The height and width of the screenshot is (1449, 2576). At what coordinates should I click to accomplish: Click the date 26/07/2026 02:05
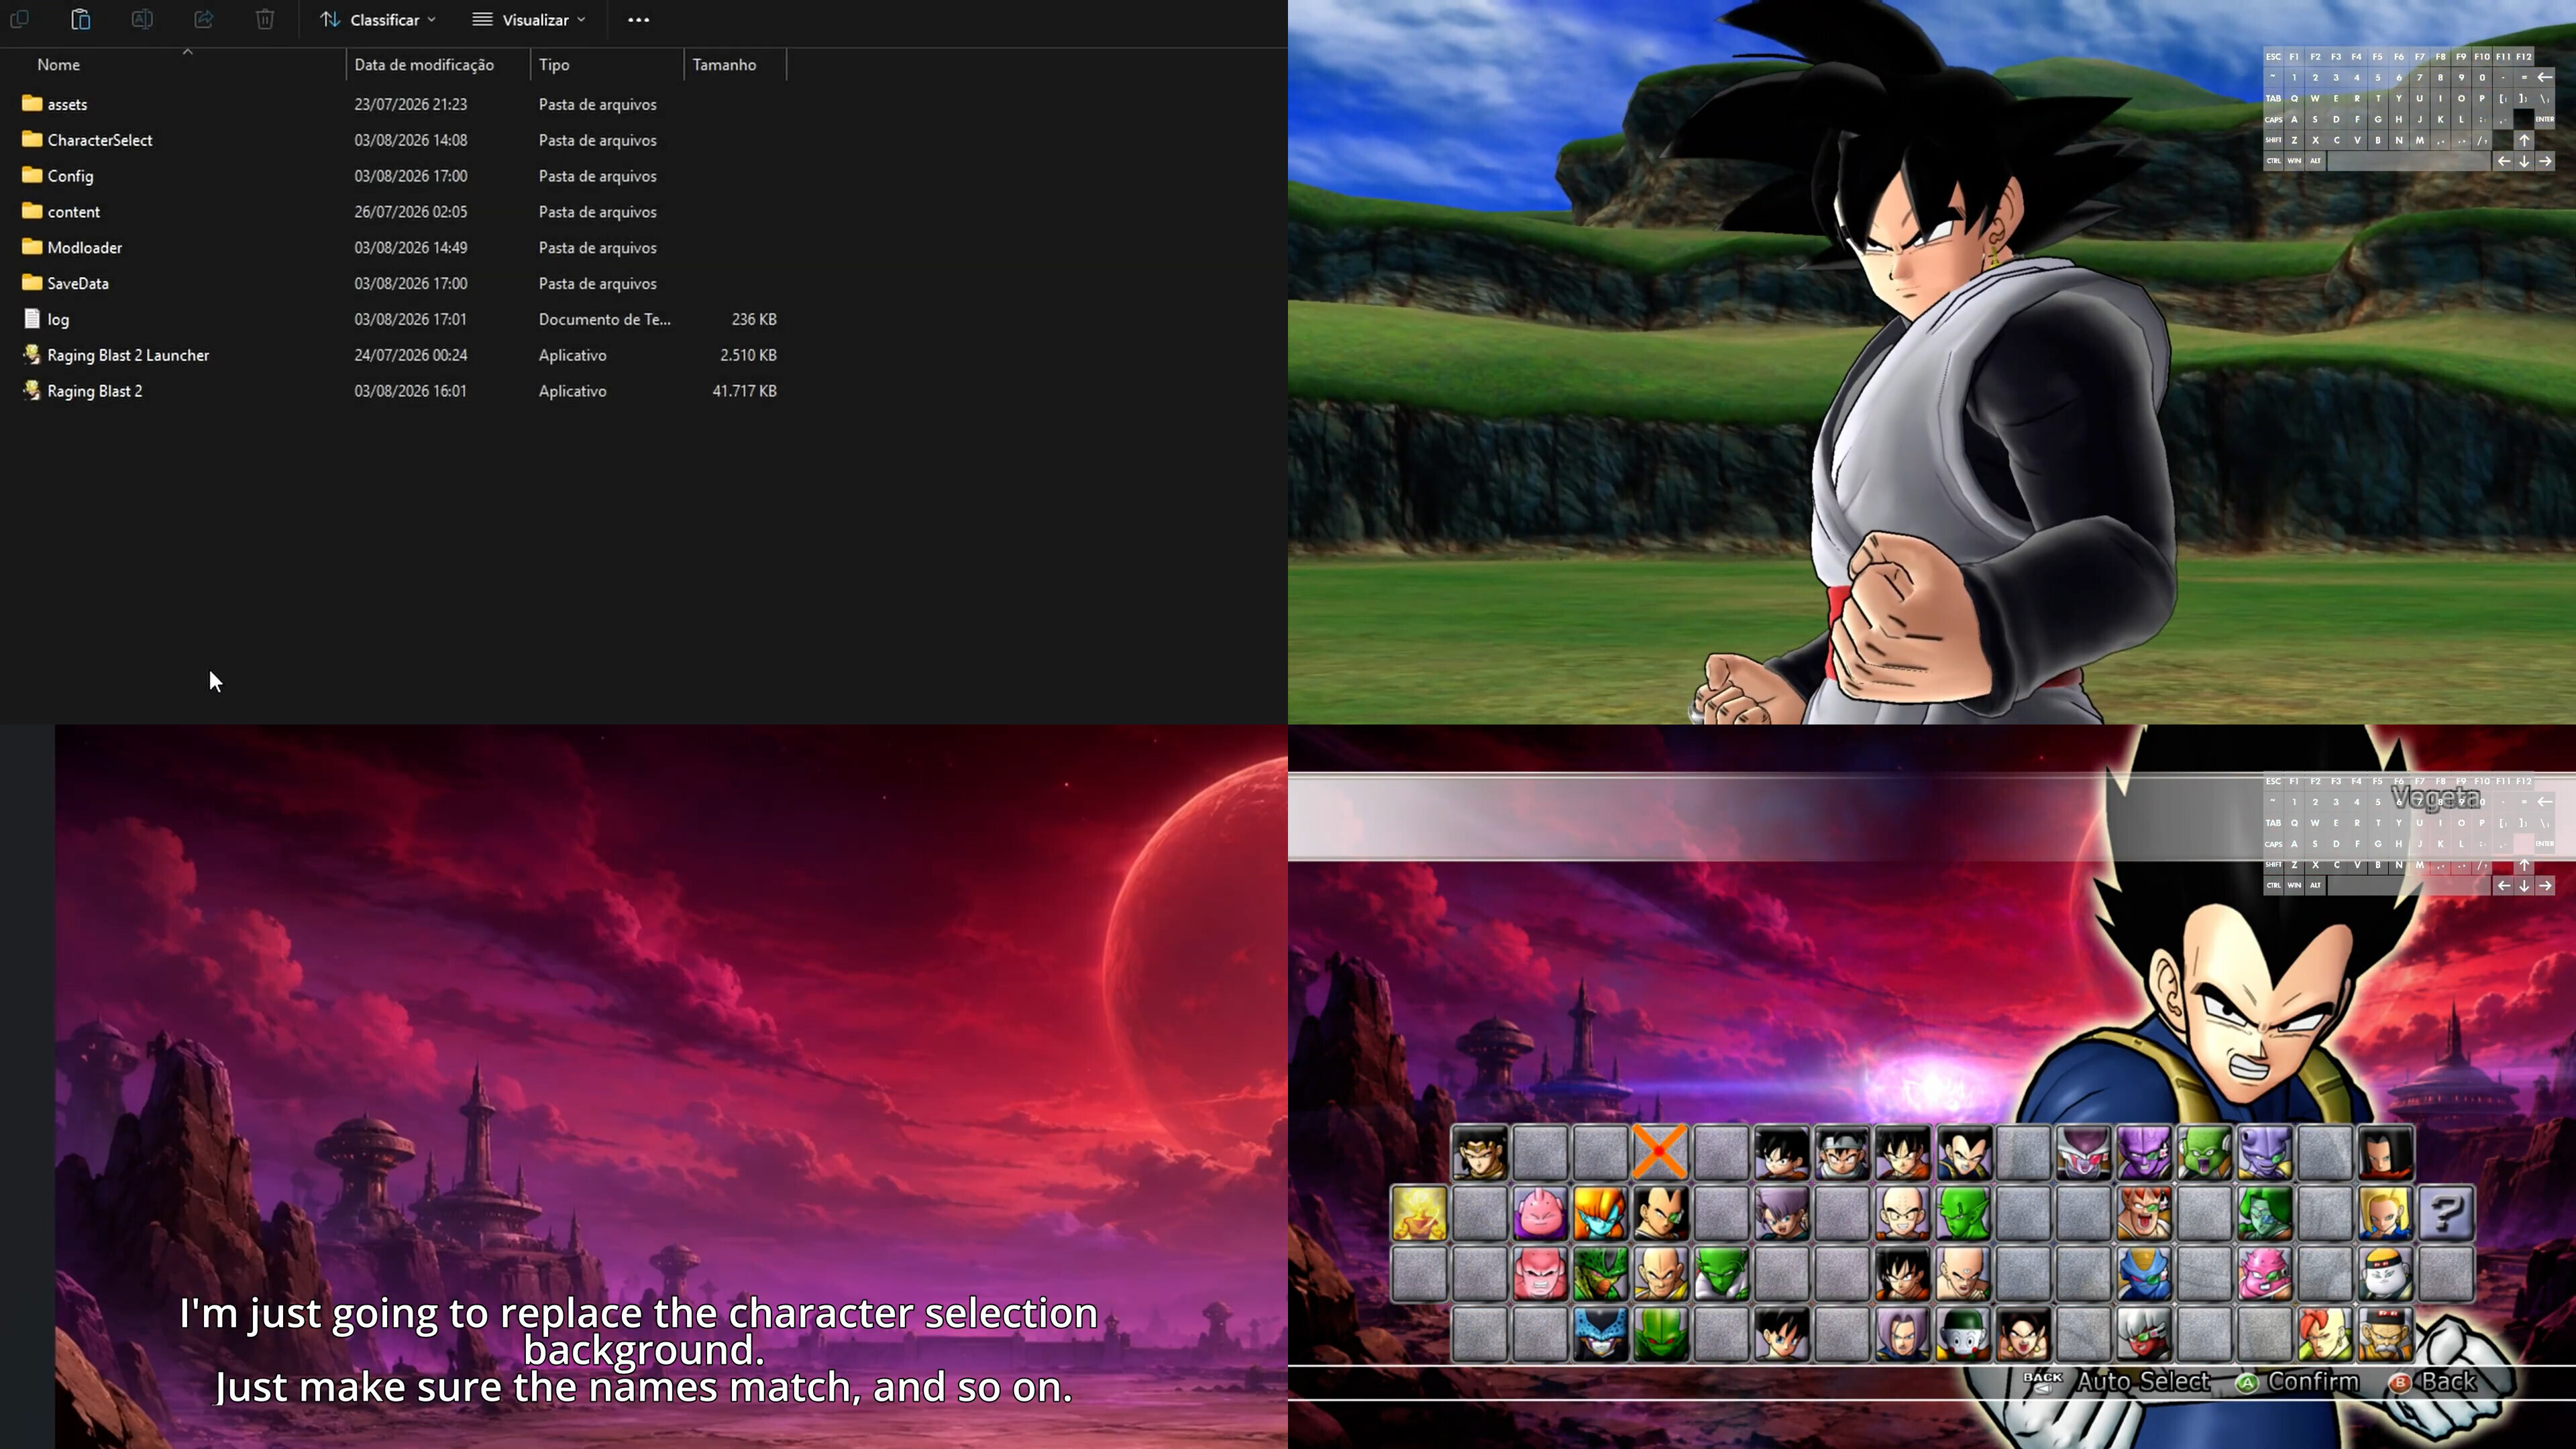point(410,212)
